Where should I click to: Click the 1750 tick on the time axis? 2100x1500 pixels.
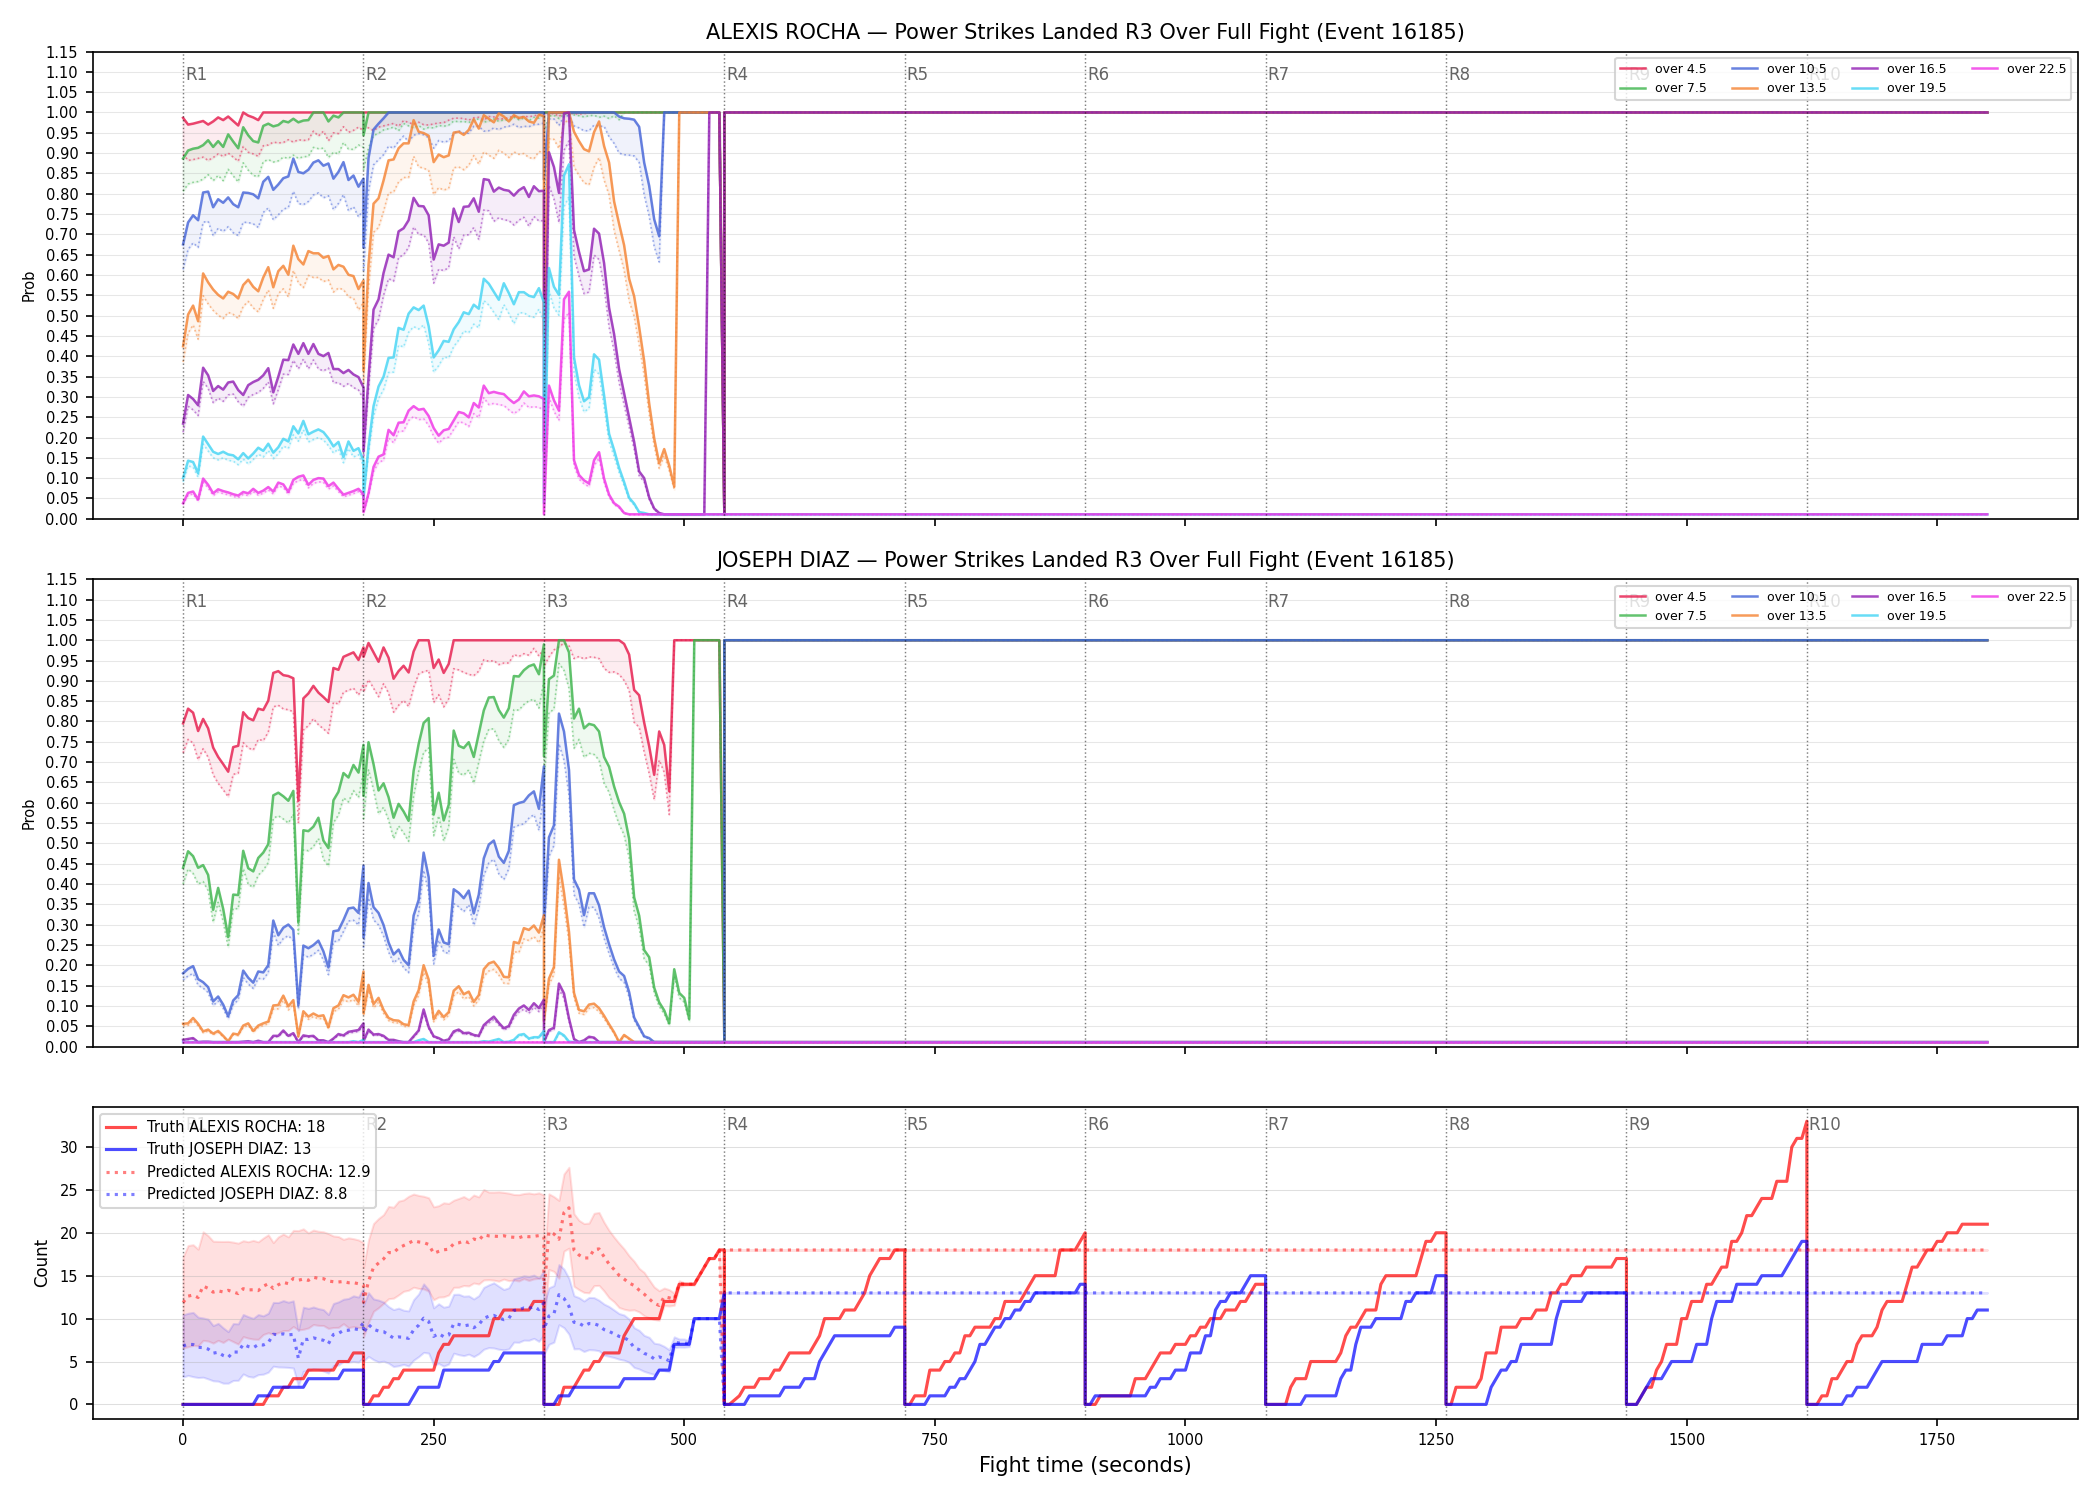tap(1937, 1440)
